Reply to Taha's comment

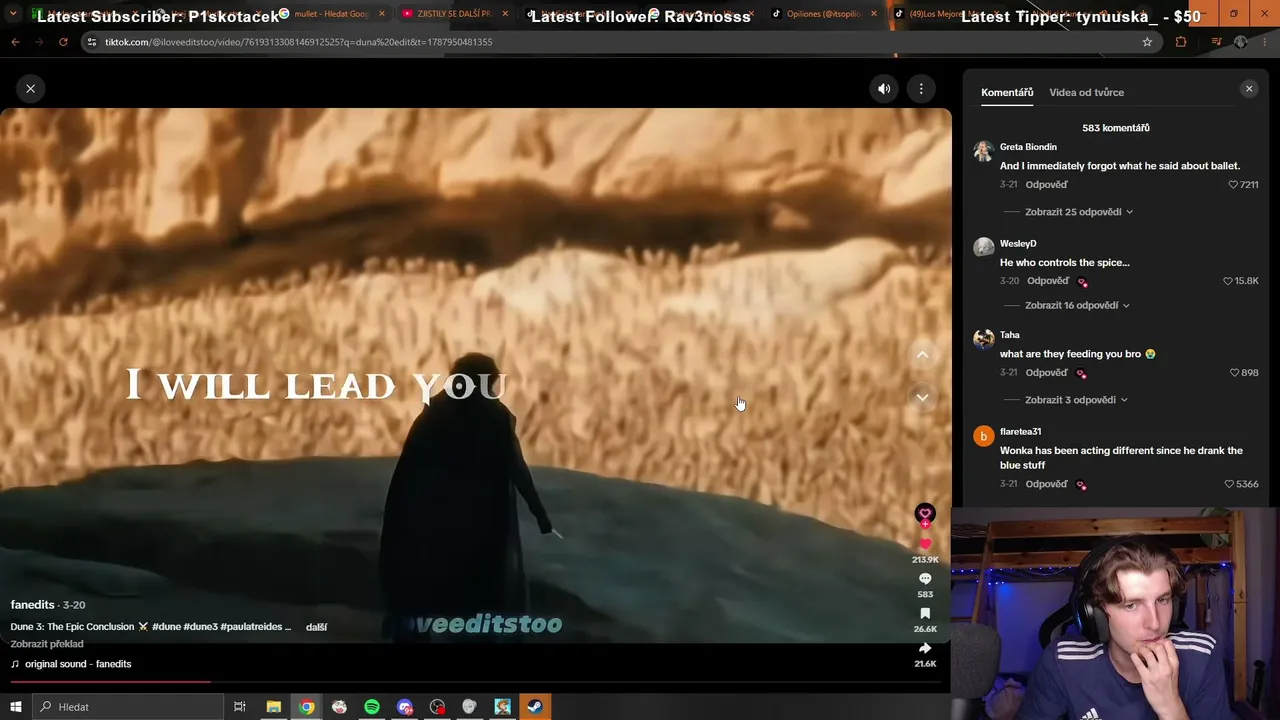point(1046,373)
